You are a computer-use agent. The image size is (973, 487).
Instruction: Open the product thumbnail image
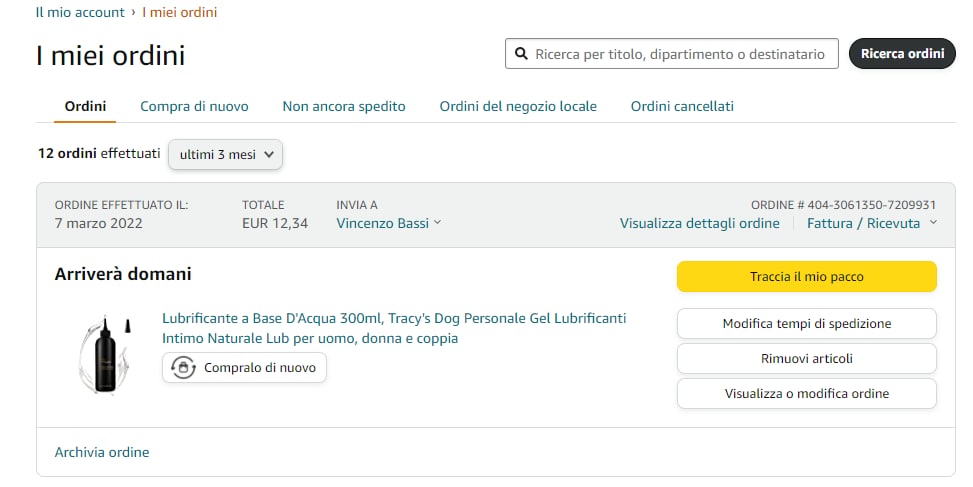click(x=100, y=353)
